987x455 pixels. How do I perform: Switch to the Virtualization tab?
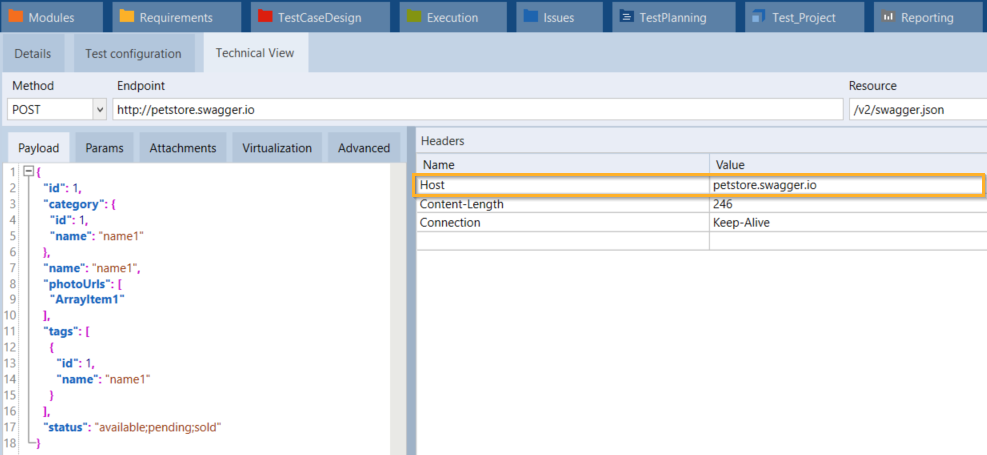point(277,148)
